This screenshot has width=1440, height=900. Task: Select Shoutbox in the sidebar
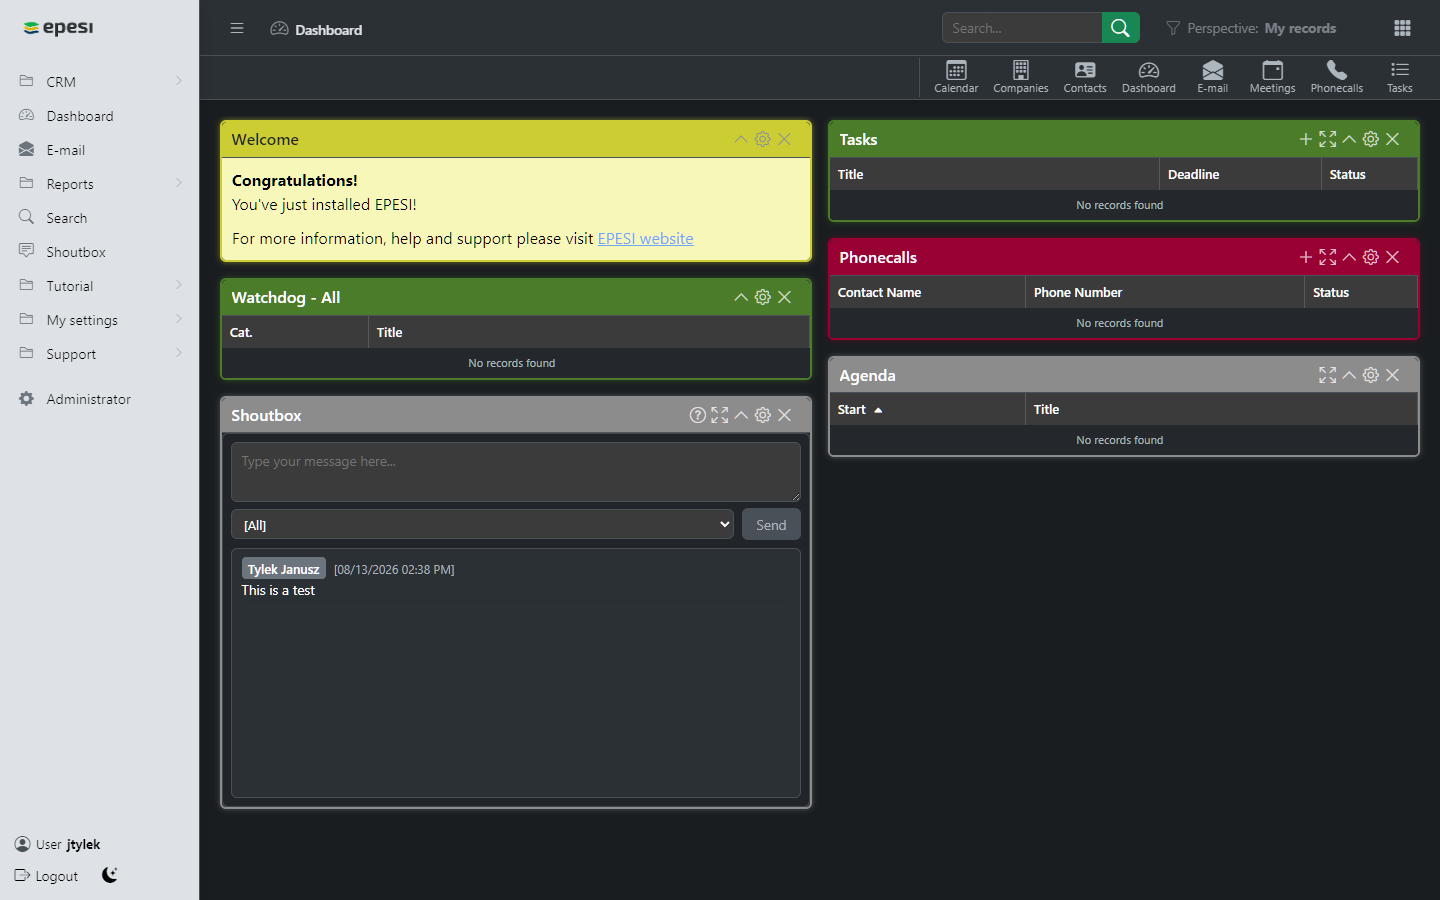click(100, 251)
